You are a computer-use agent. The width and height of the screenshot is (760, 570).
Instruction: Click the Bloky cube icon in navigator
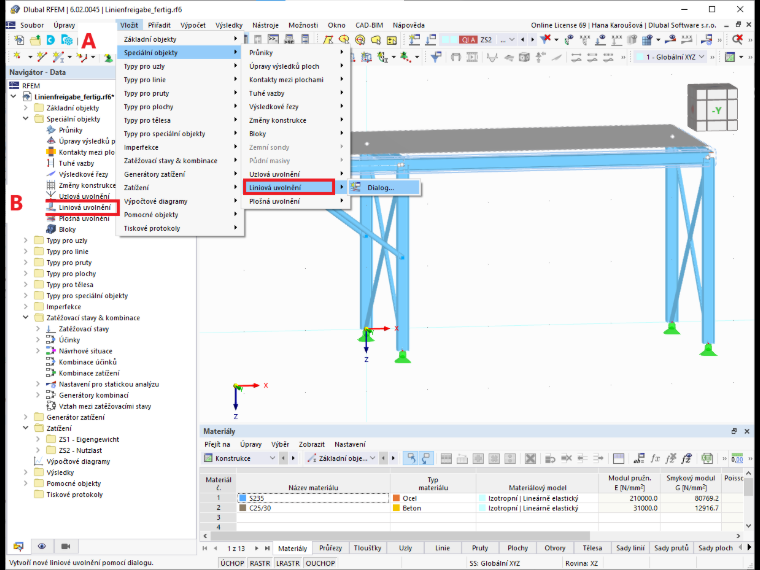tap(51, 229)
